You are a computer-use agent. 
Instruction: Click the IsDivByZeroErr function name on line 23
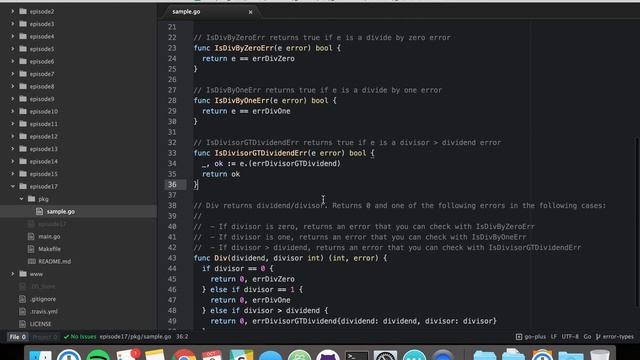(244, 48)
